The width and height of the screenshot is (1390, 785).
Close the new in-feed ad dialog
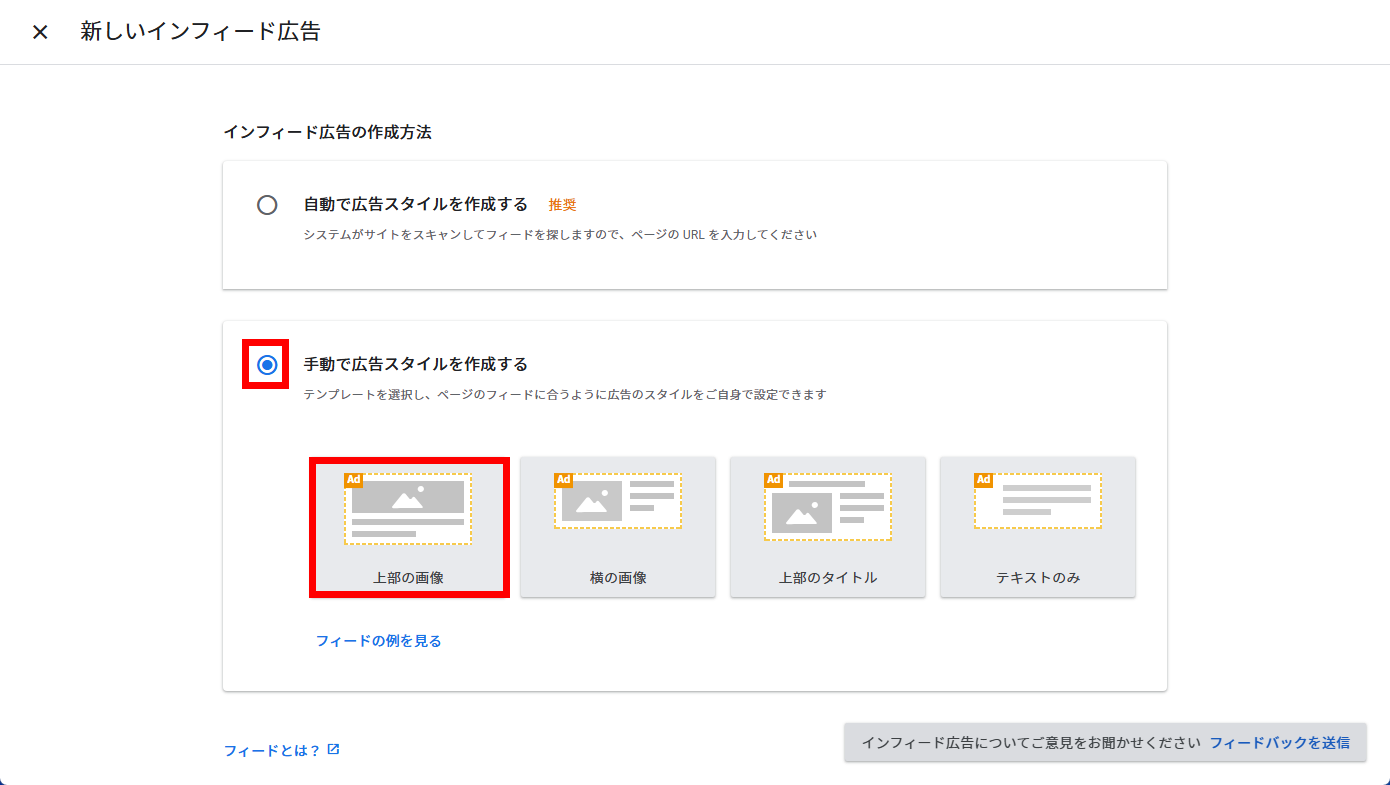pyautogui.click(x=40, y=32)
